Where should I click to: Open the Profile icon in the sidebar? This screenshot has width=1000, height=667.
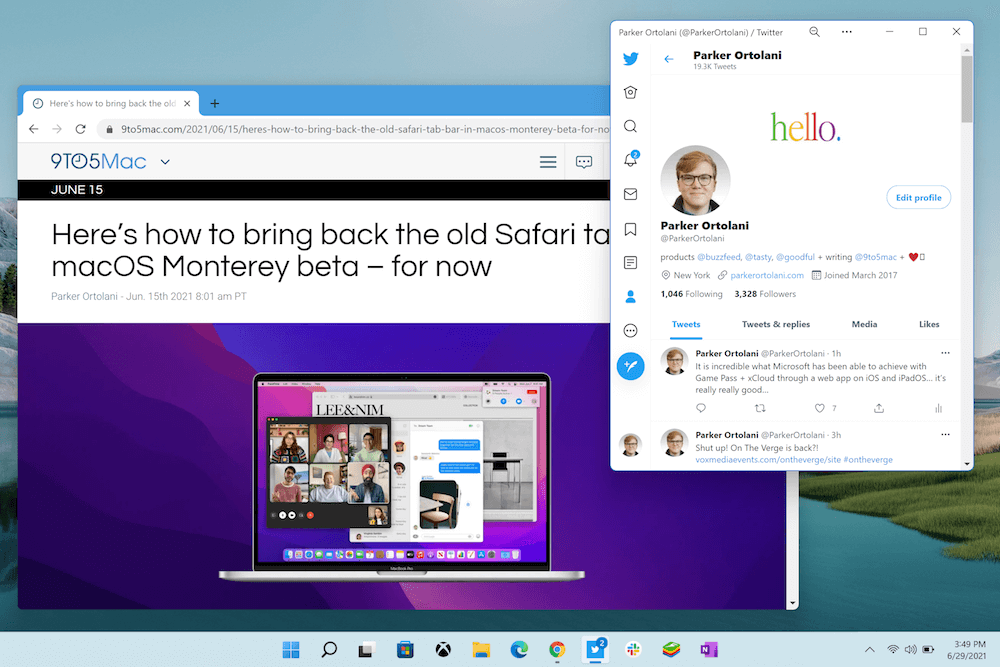pos(630,296)
